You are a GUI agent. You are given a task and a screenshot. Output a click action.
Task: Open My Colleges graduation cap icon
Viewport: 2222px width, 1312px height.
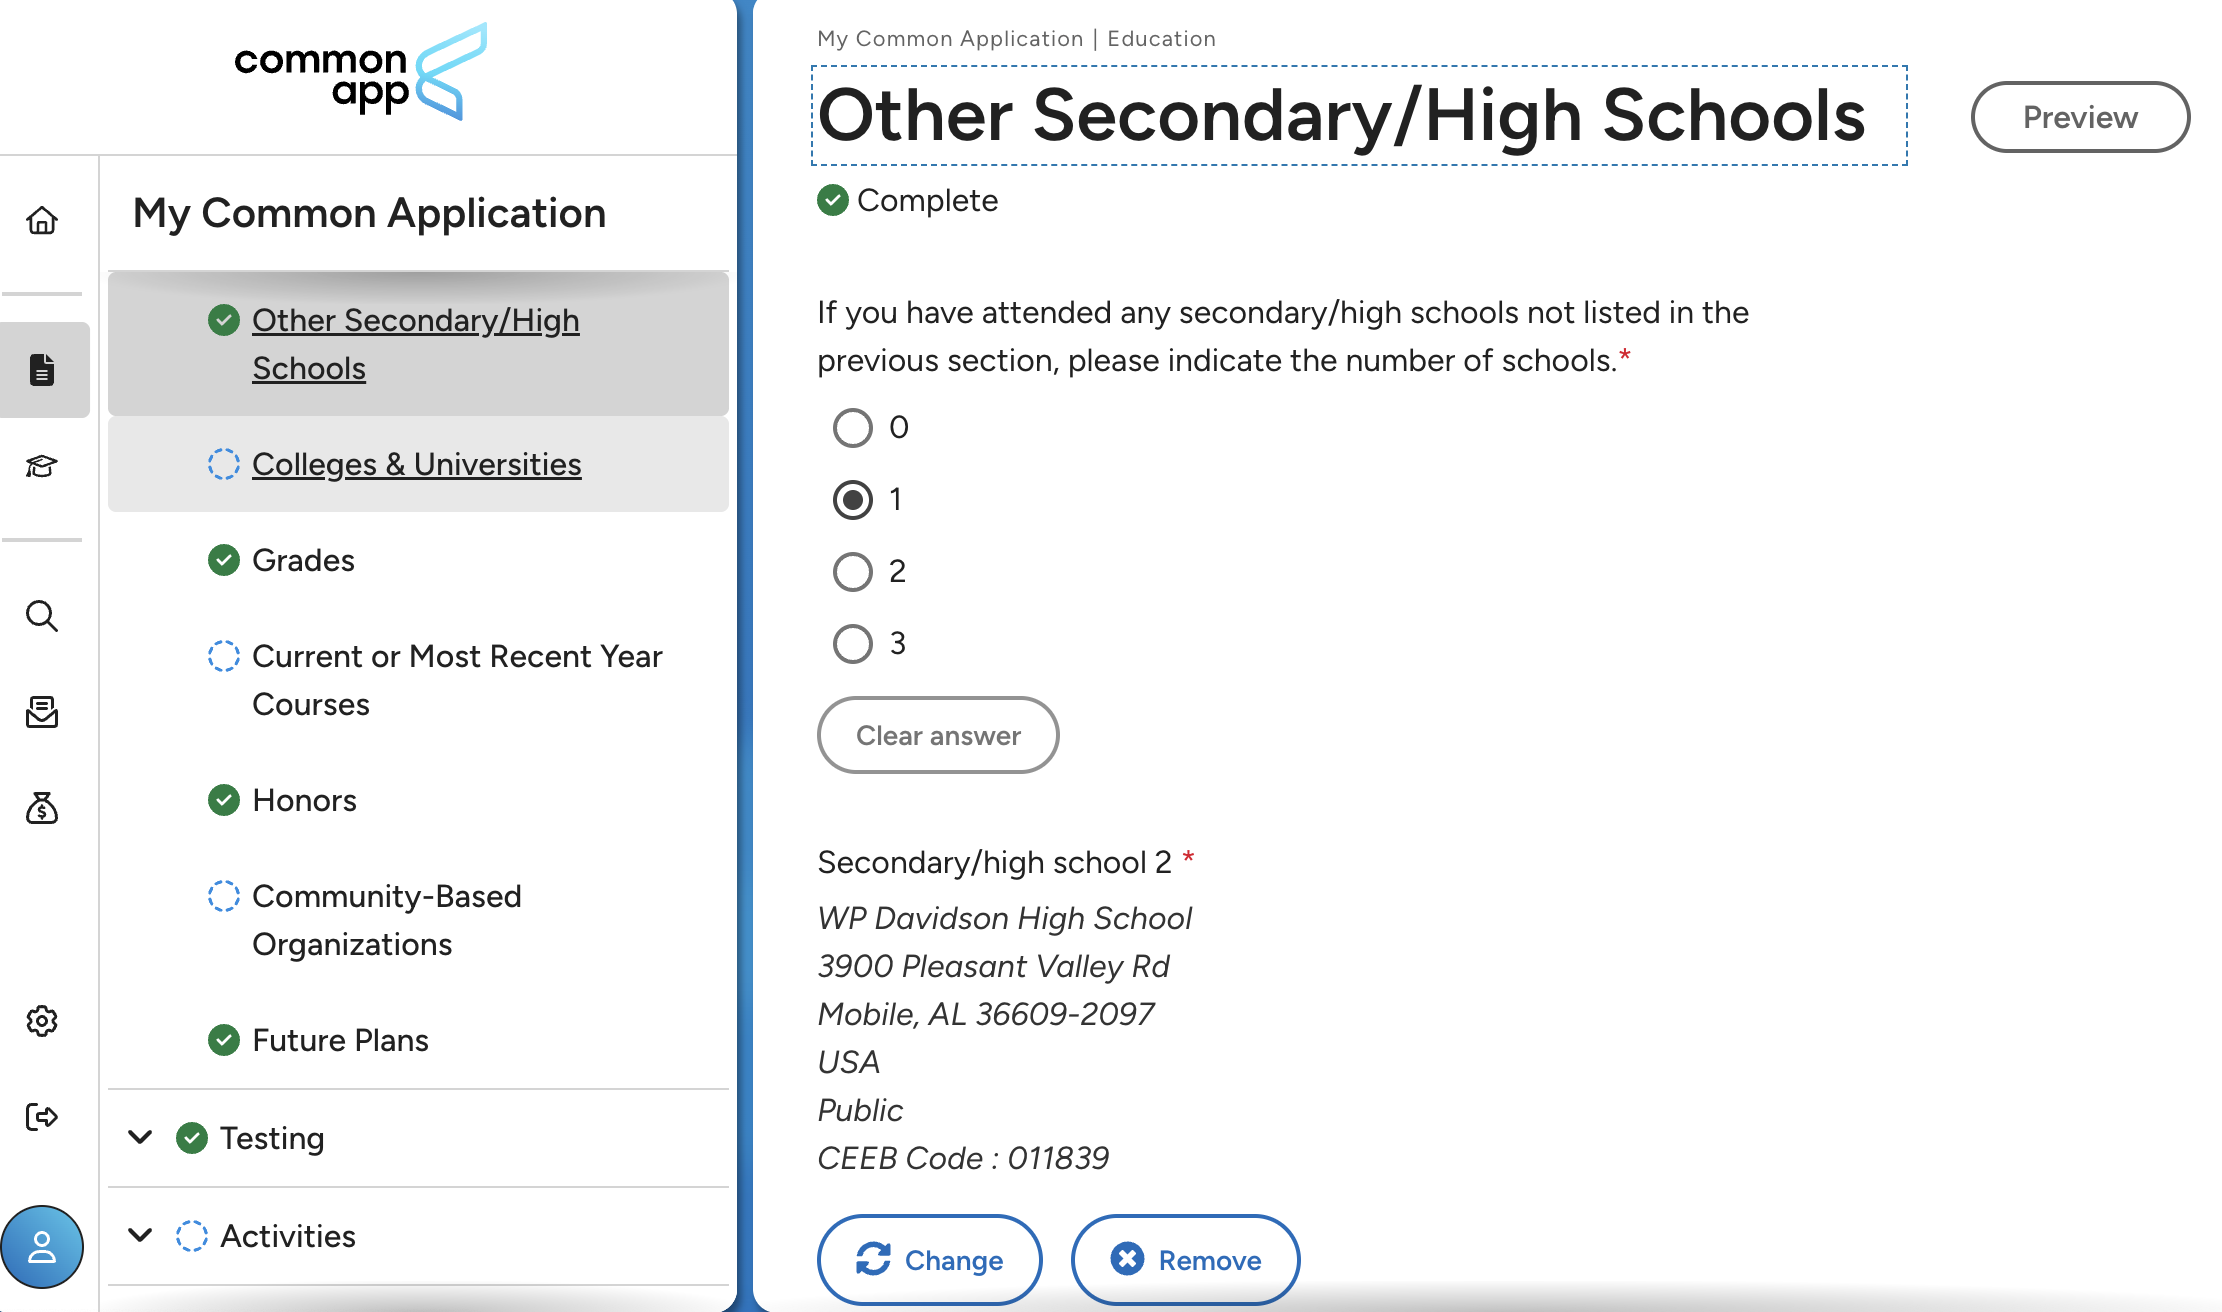coord(40,466)
